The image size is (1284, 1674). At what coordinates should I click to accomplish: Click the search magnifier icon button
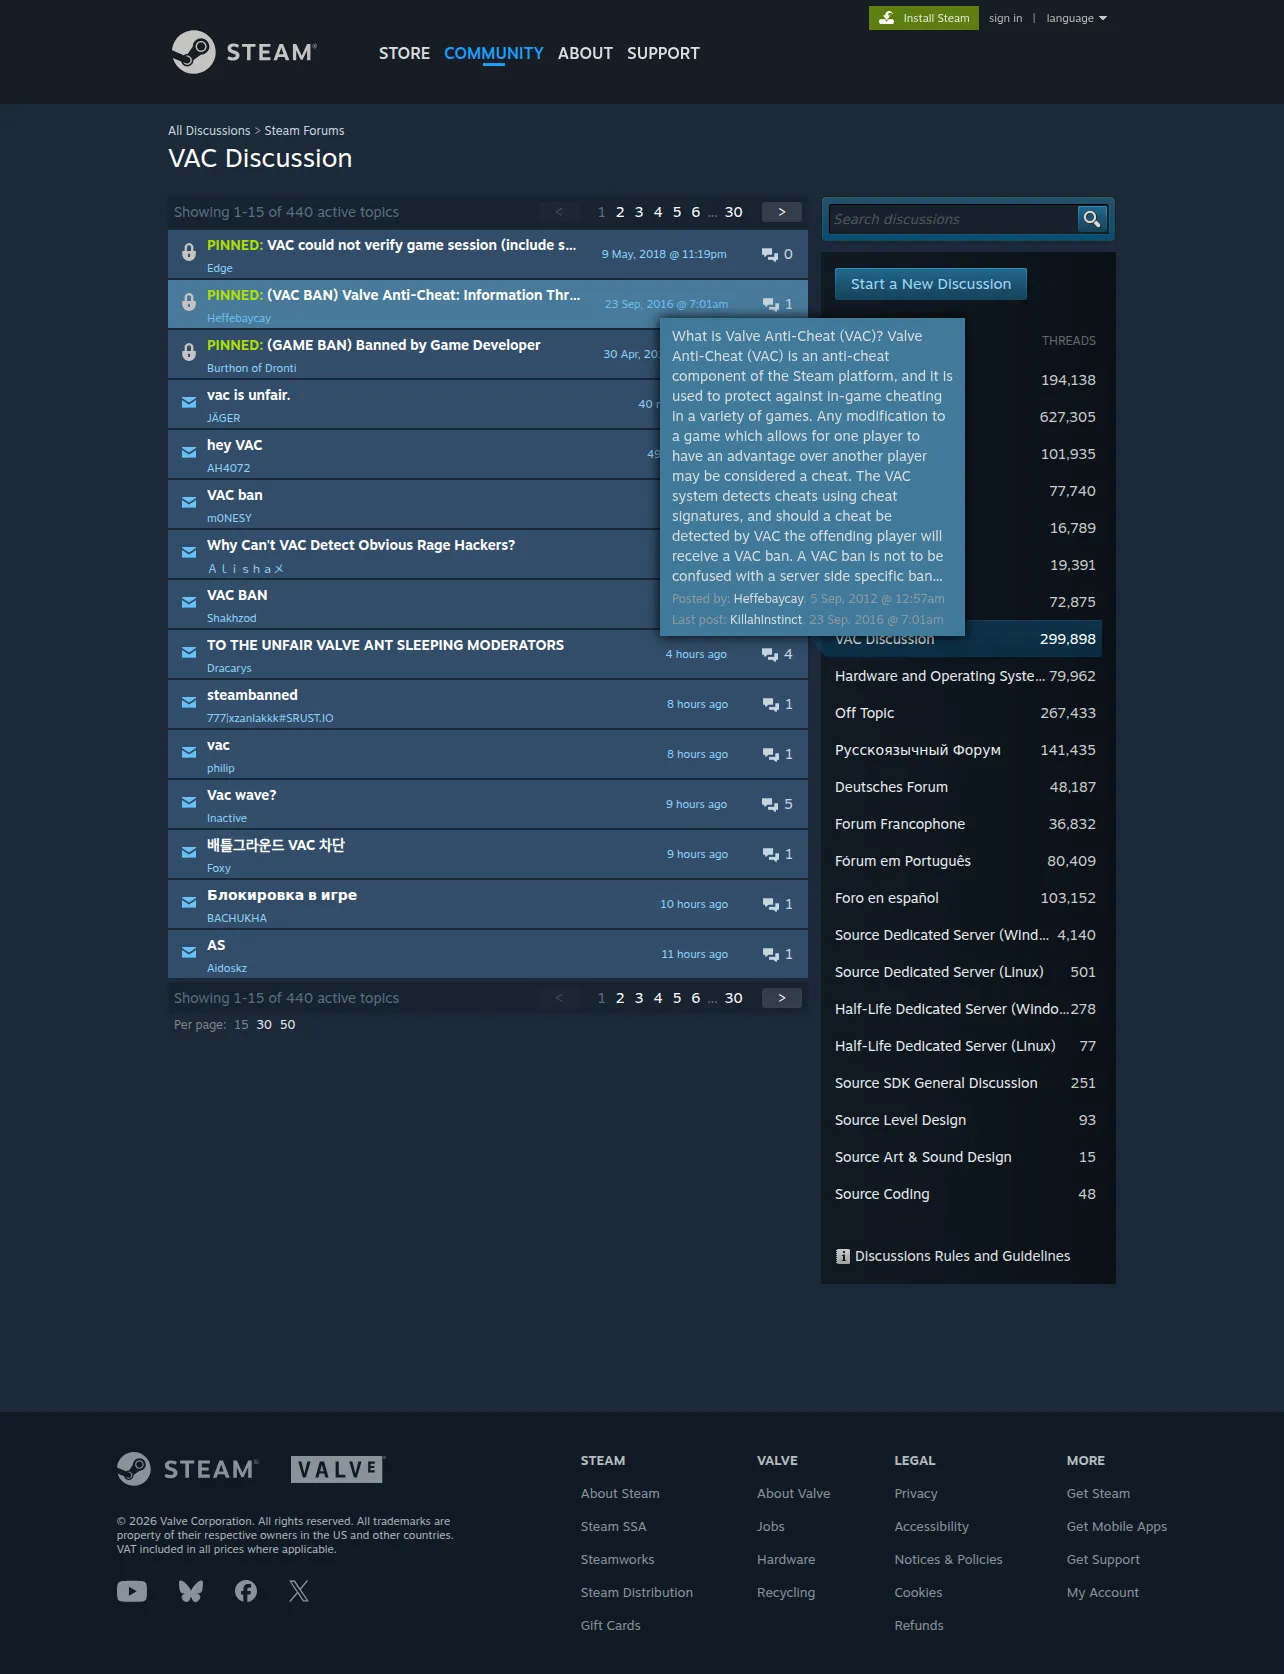[x=1092, y=219]
